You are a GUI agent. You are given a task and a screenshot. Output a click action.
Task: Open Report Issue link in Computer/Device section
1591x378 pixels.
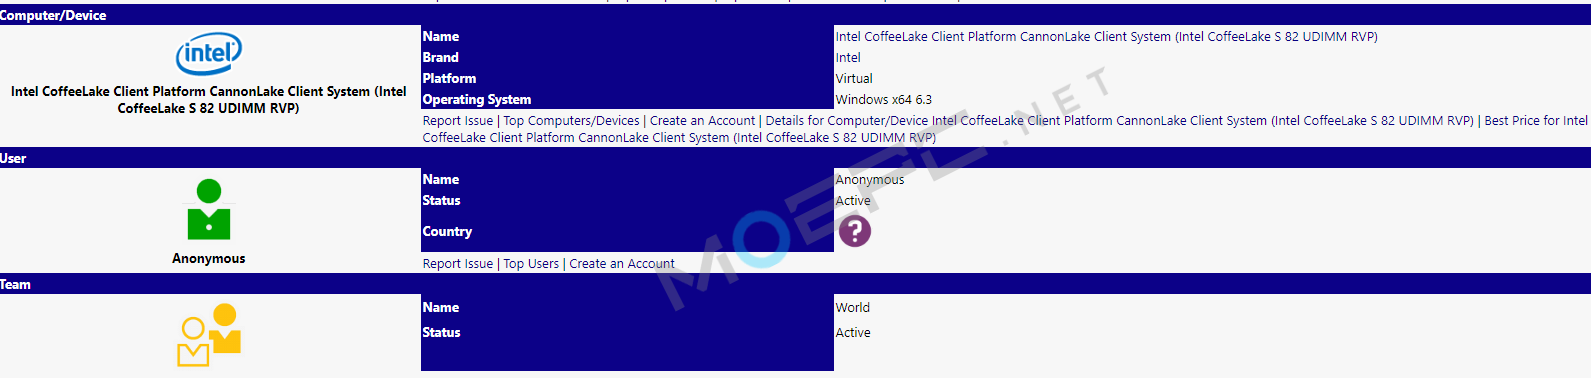[x=458, y=121]
